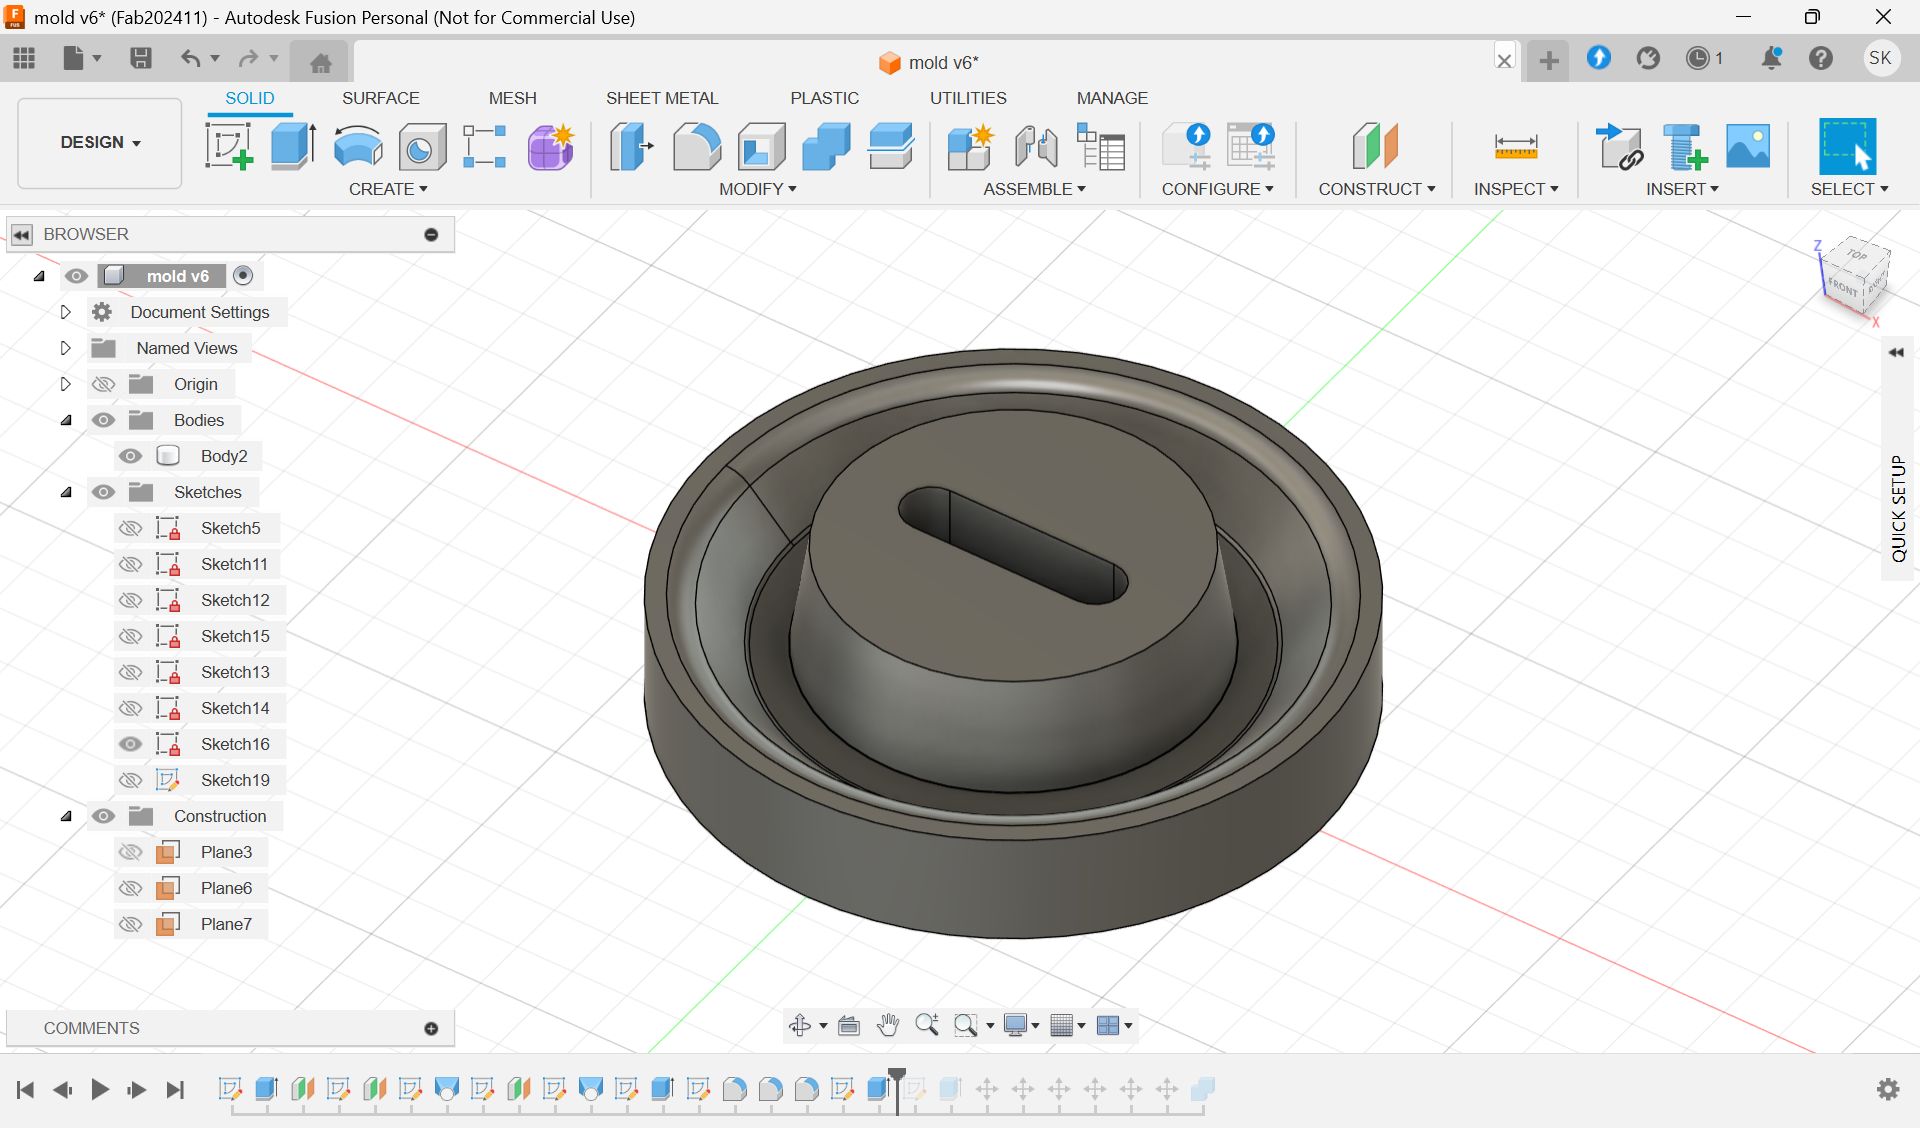Click the Change Parameters table icon
This screenshot has width=1920, height=1128.
point(1251,146)
